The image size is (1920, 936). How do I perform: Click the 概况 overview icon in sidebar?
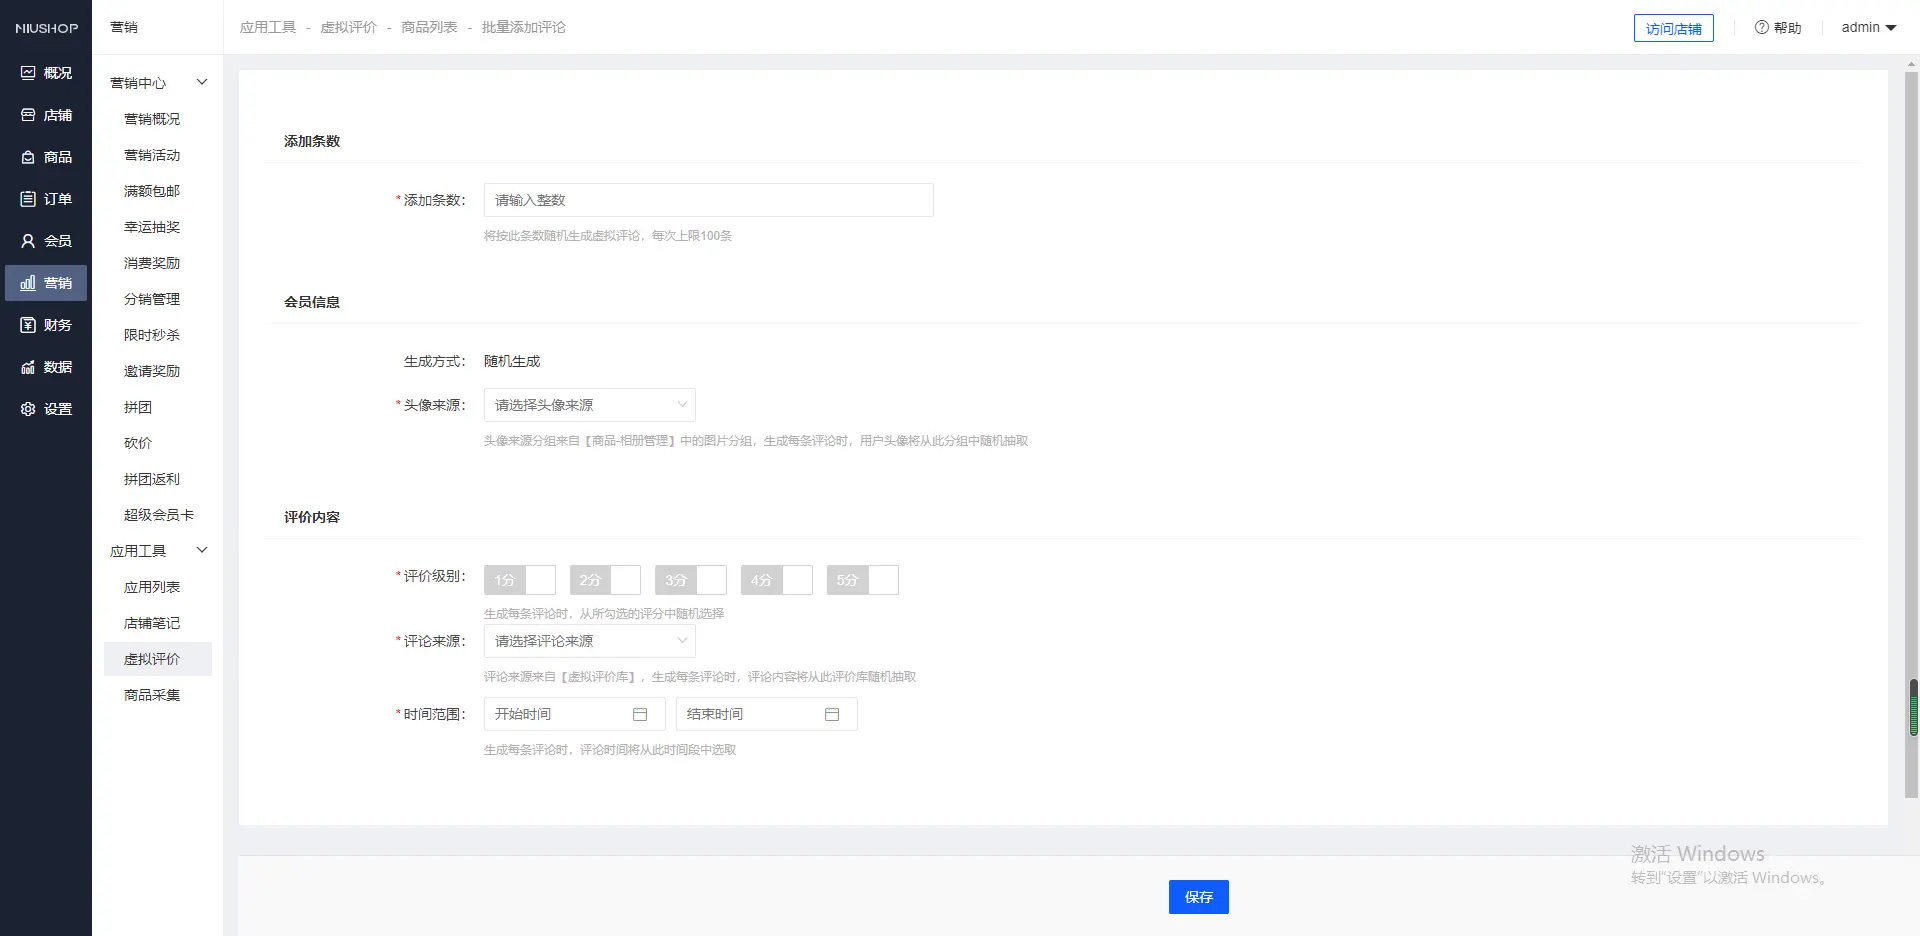click(28, 73)
